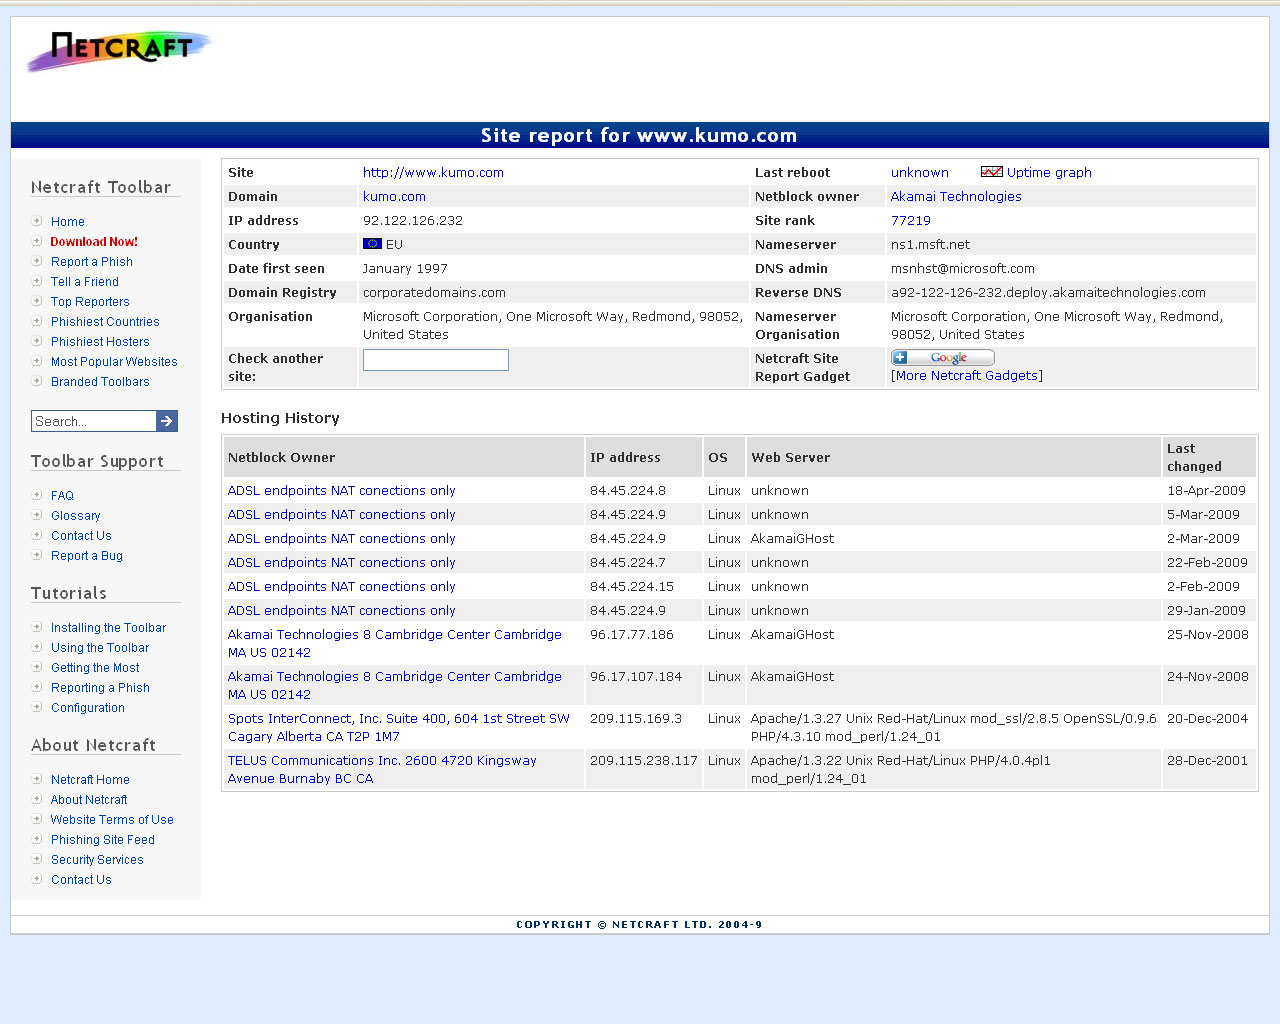The height and width of the screenshot is (1024, 1280).
Task: Select the January 1997 date value
Action: click(405, 269)
